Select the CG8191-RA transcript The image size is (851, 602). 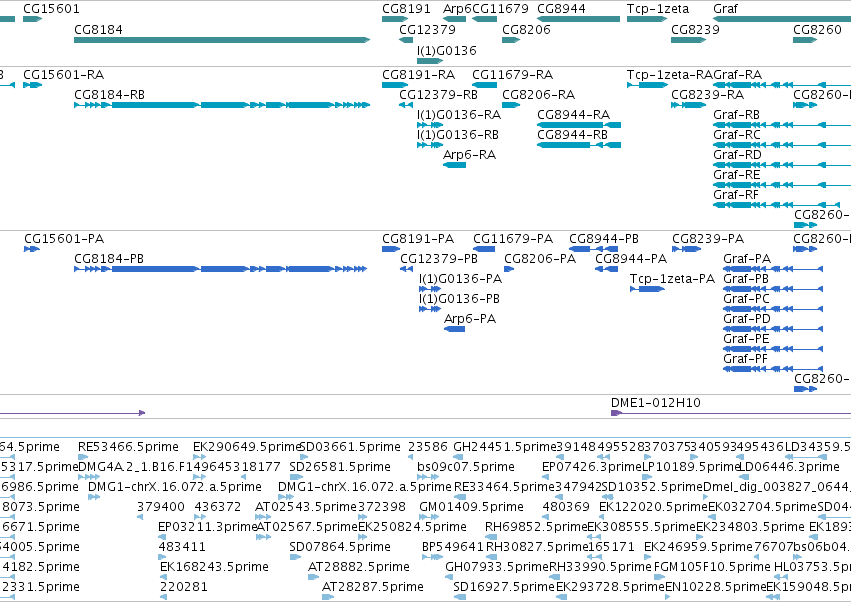click(395, 85)
